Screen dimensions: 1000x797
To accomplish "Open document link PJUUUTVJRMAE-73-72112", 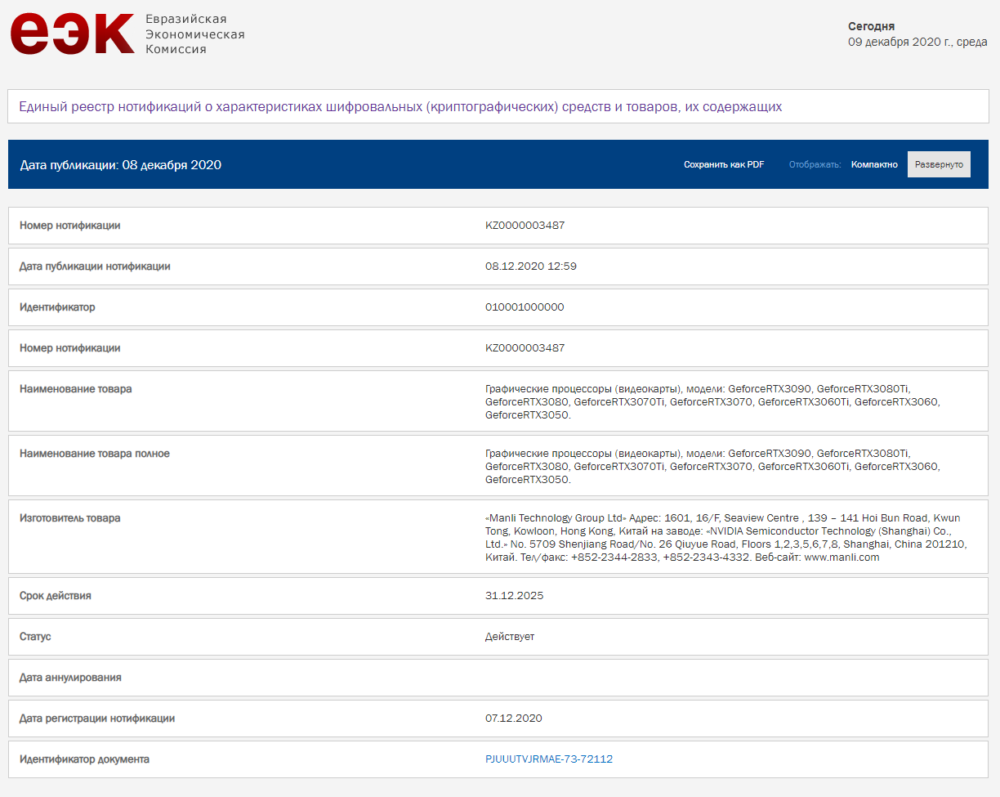I will click(x=548, y=759).
